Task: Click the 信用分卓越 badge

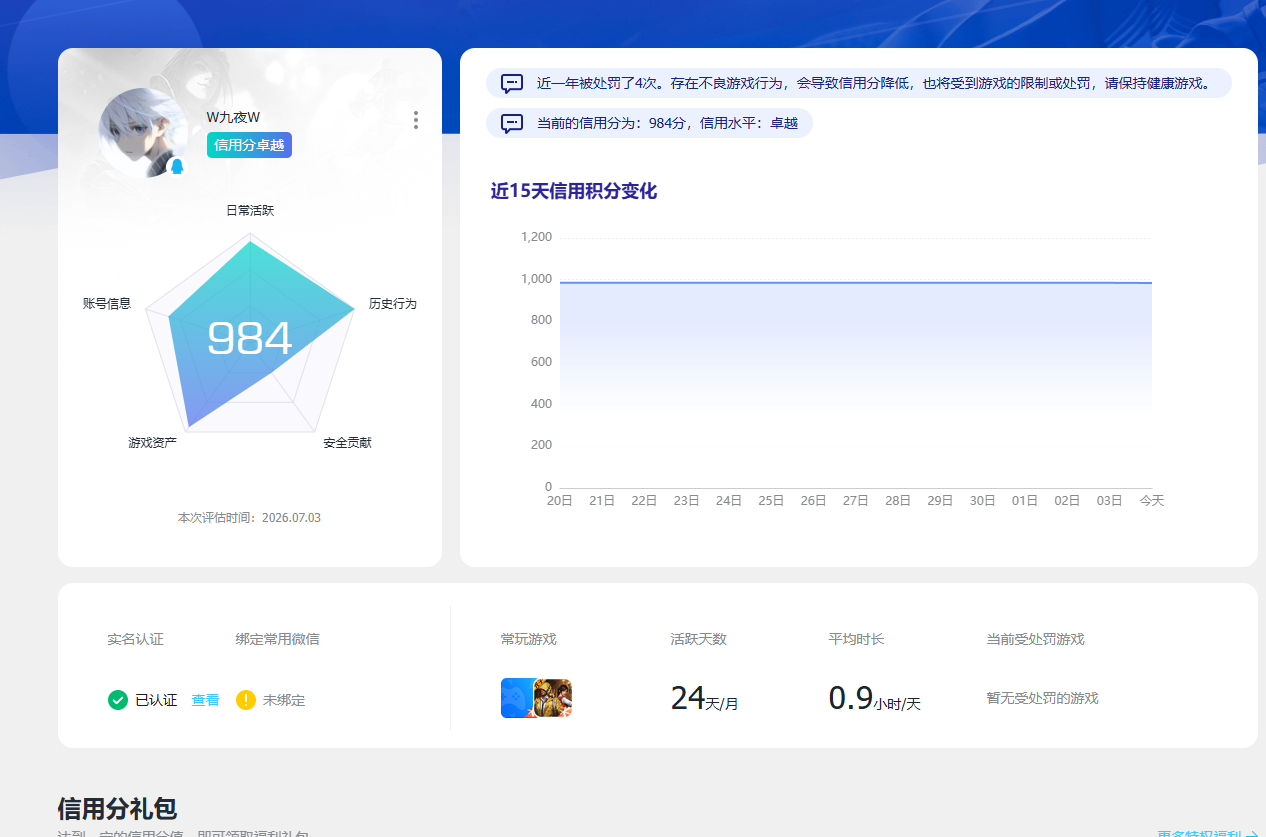Action: coord(249,145)
